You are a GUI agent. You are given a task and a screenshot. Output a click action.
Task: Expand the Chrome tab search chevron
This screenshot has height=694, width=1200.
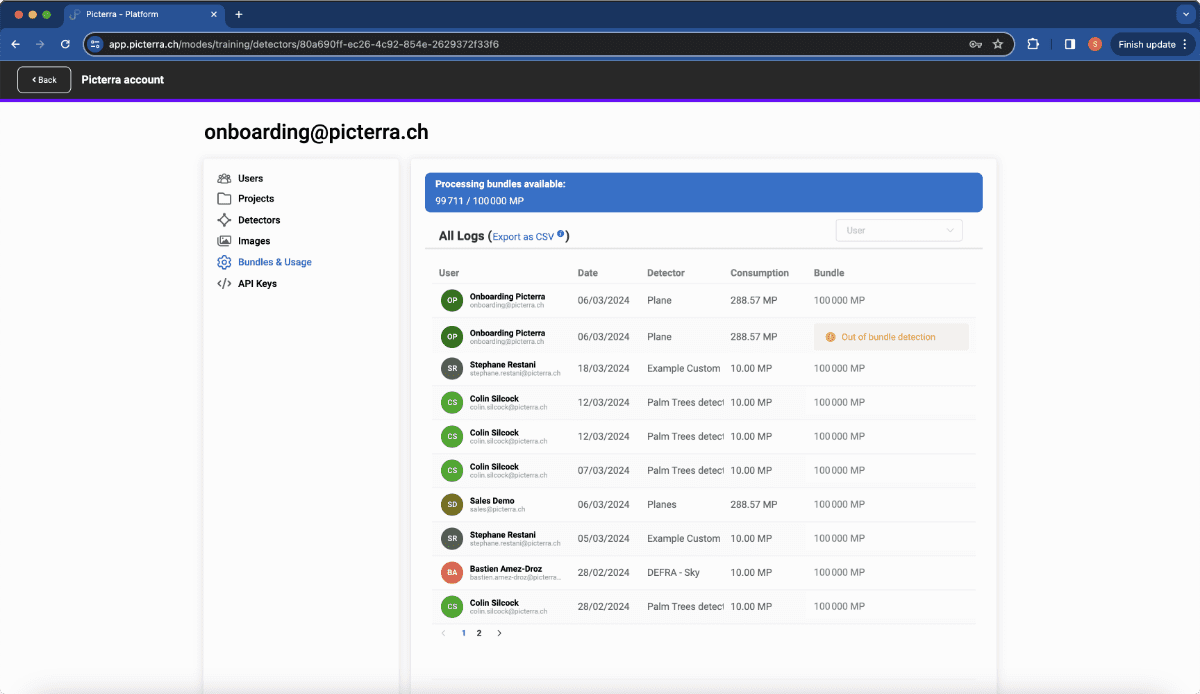click(1185, 14)
